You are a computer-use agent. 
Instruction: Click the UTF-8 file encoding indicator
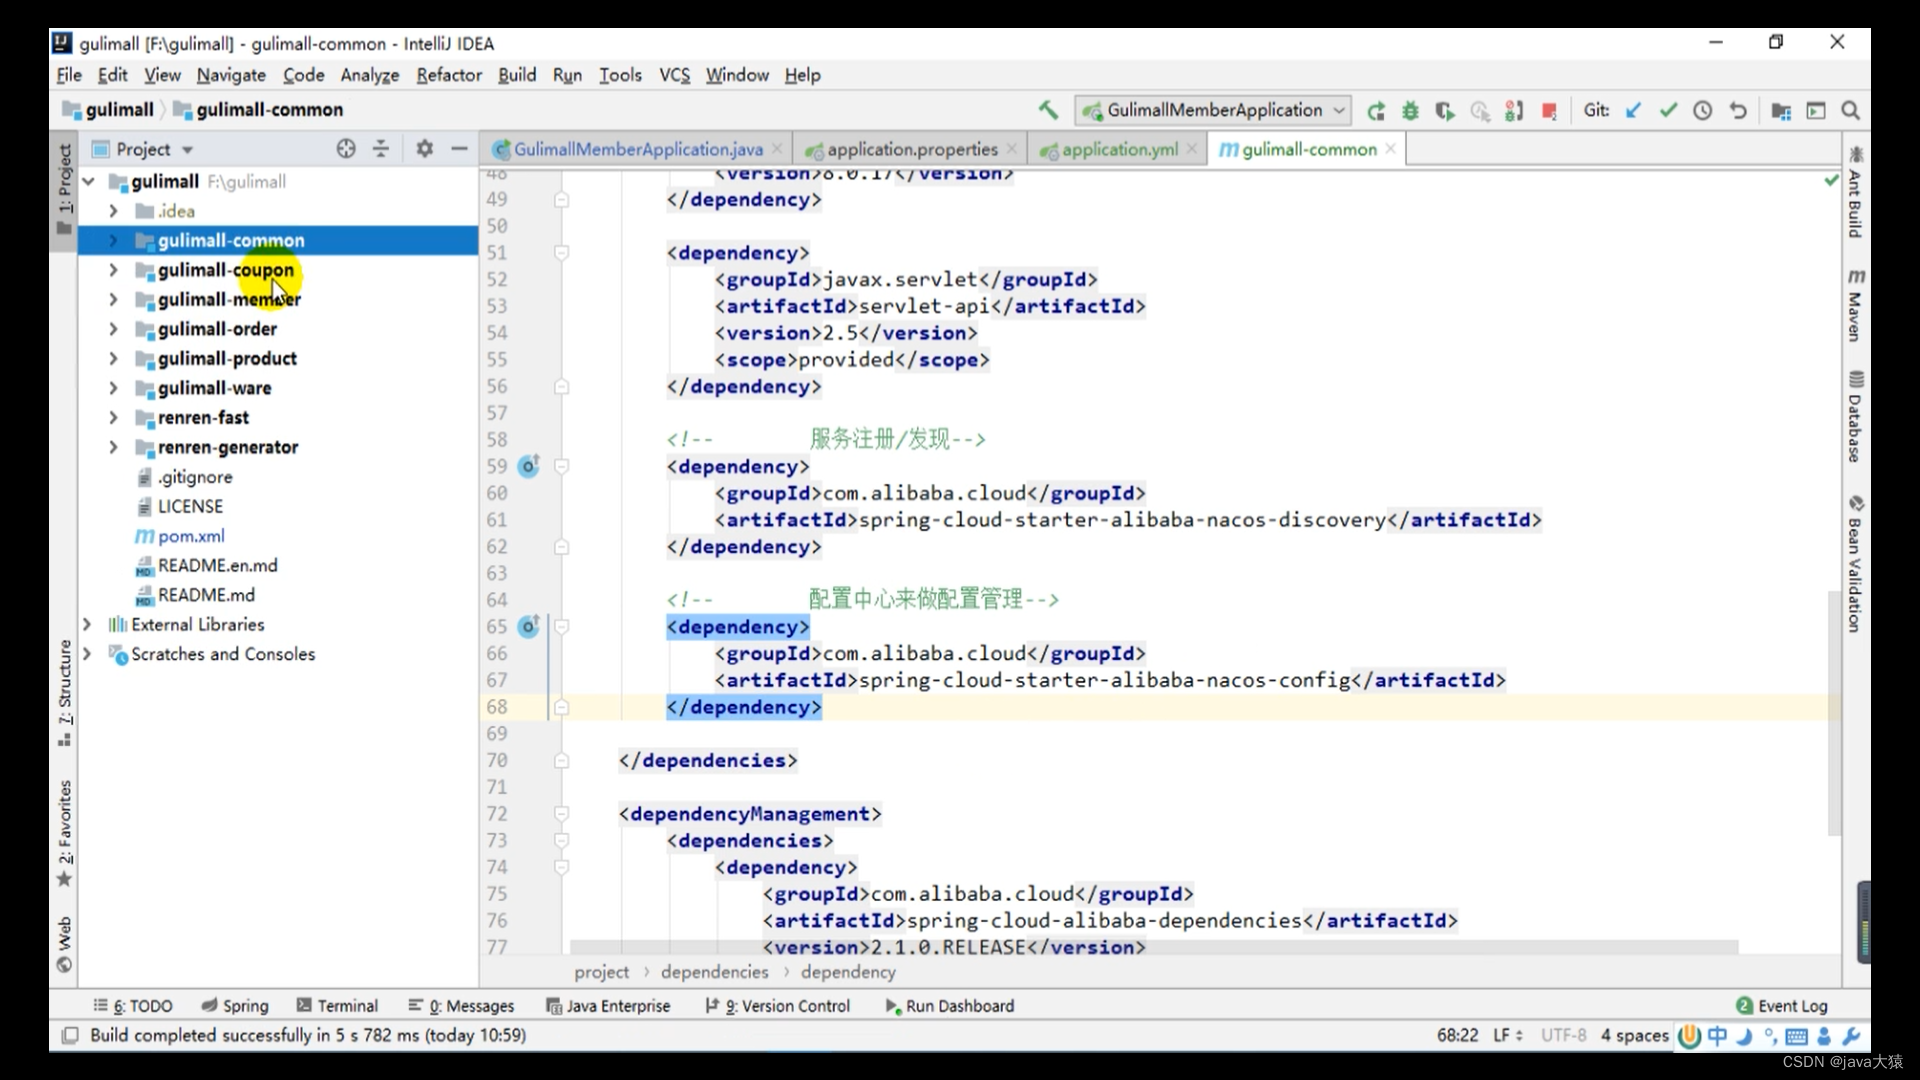[1563, 1036]
